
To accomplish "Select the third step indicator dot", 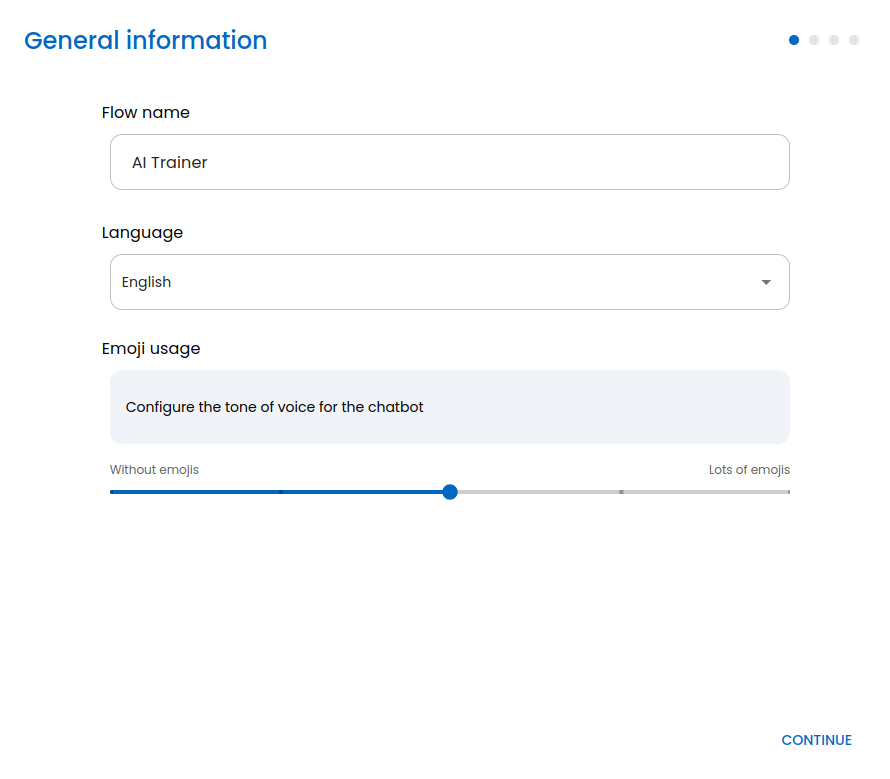I will tap(834, 40).
